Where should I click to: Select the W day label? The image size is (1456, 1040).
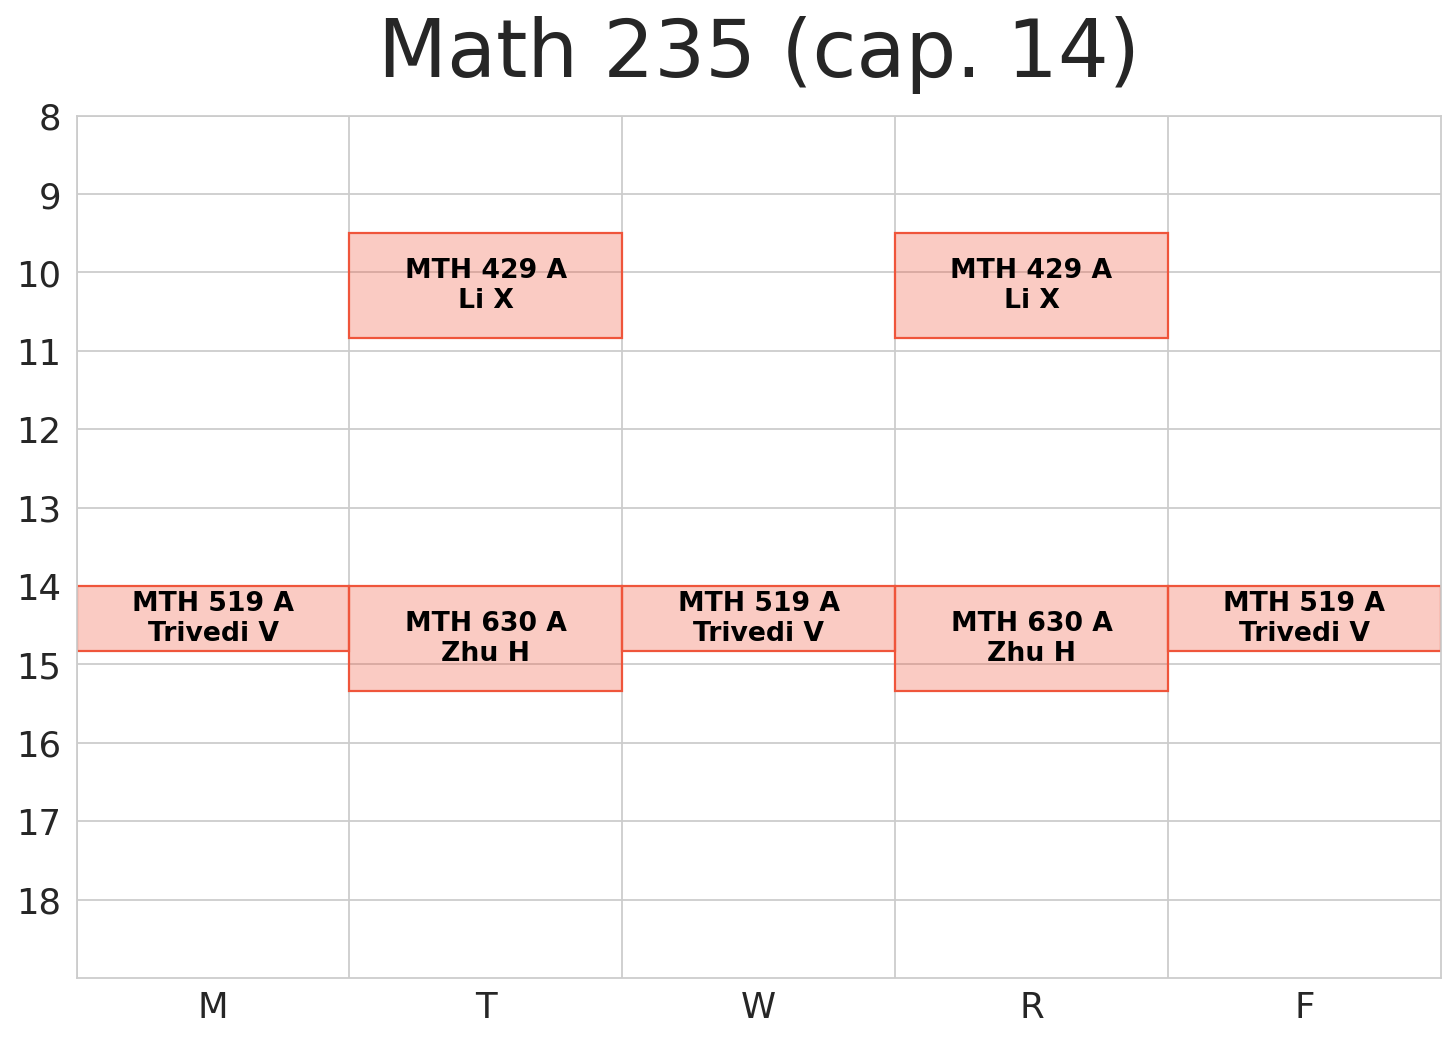[758, 1006]
